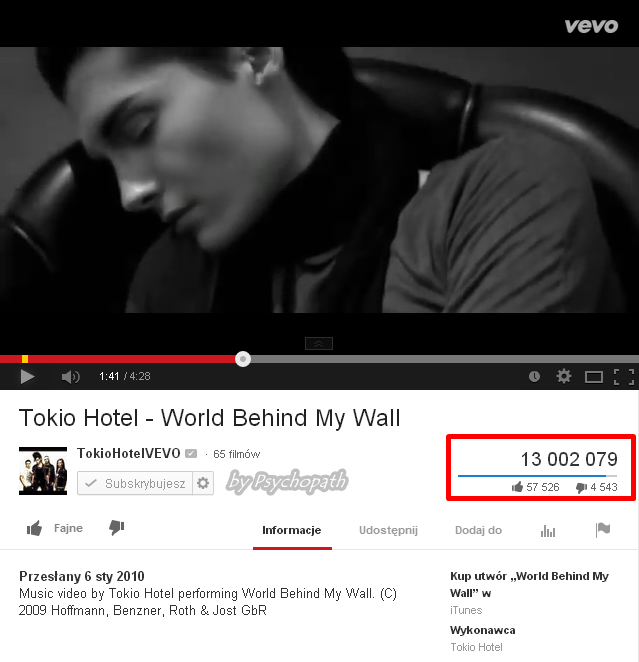Switch to theater mode rectangle icon

tap(593, 377)
